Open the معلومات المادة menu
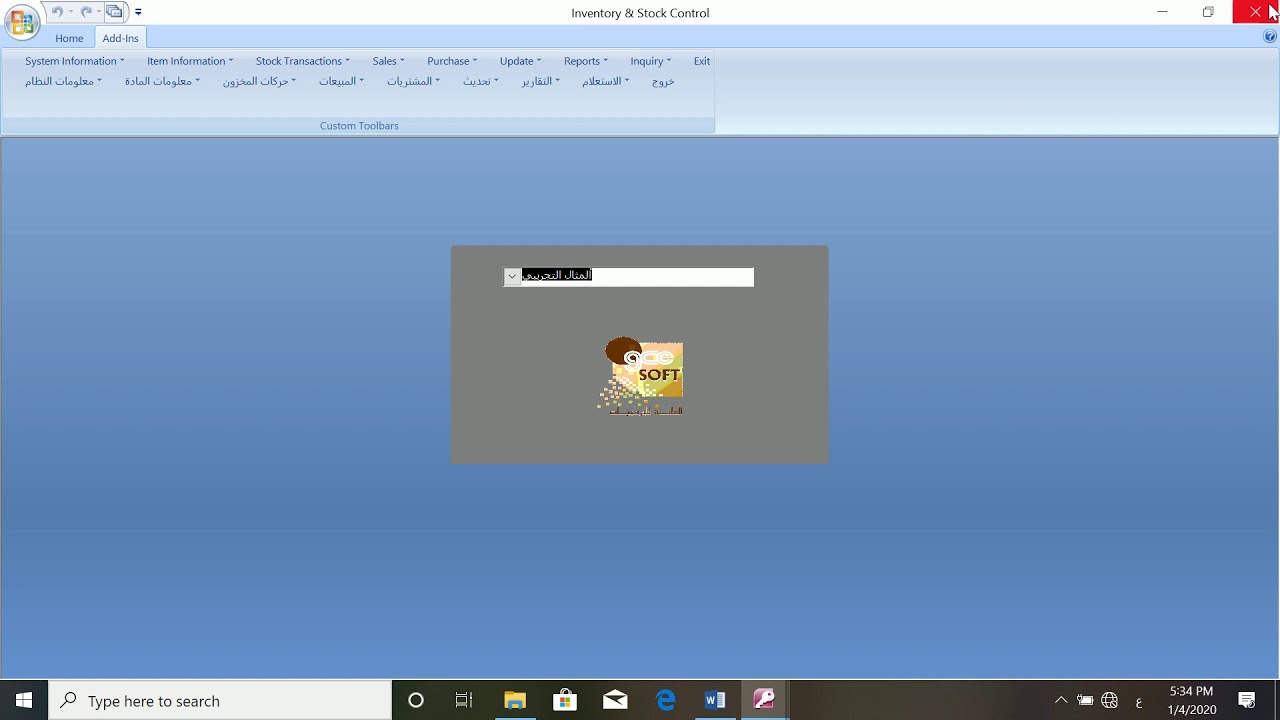Image resolution: width=1280 pixels, height=720 pixels. 163,81
